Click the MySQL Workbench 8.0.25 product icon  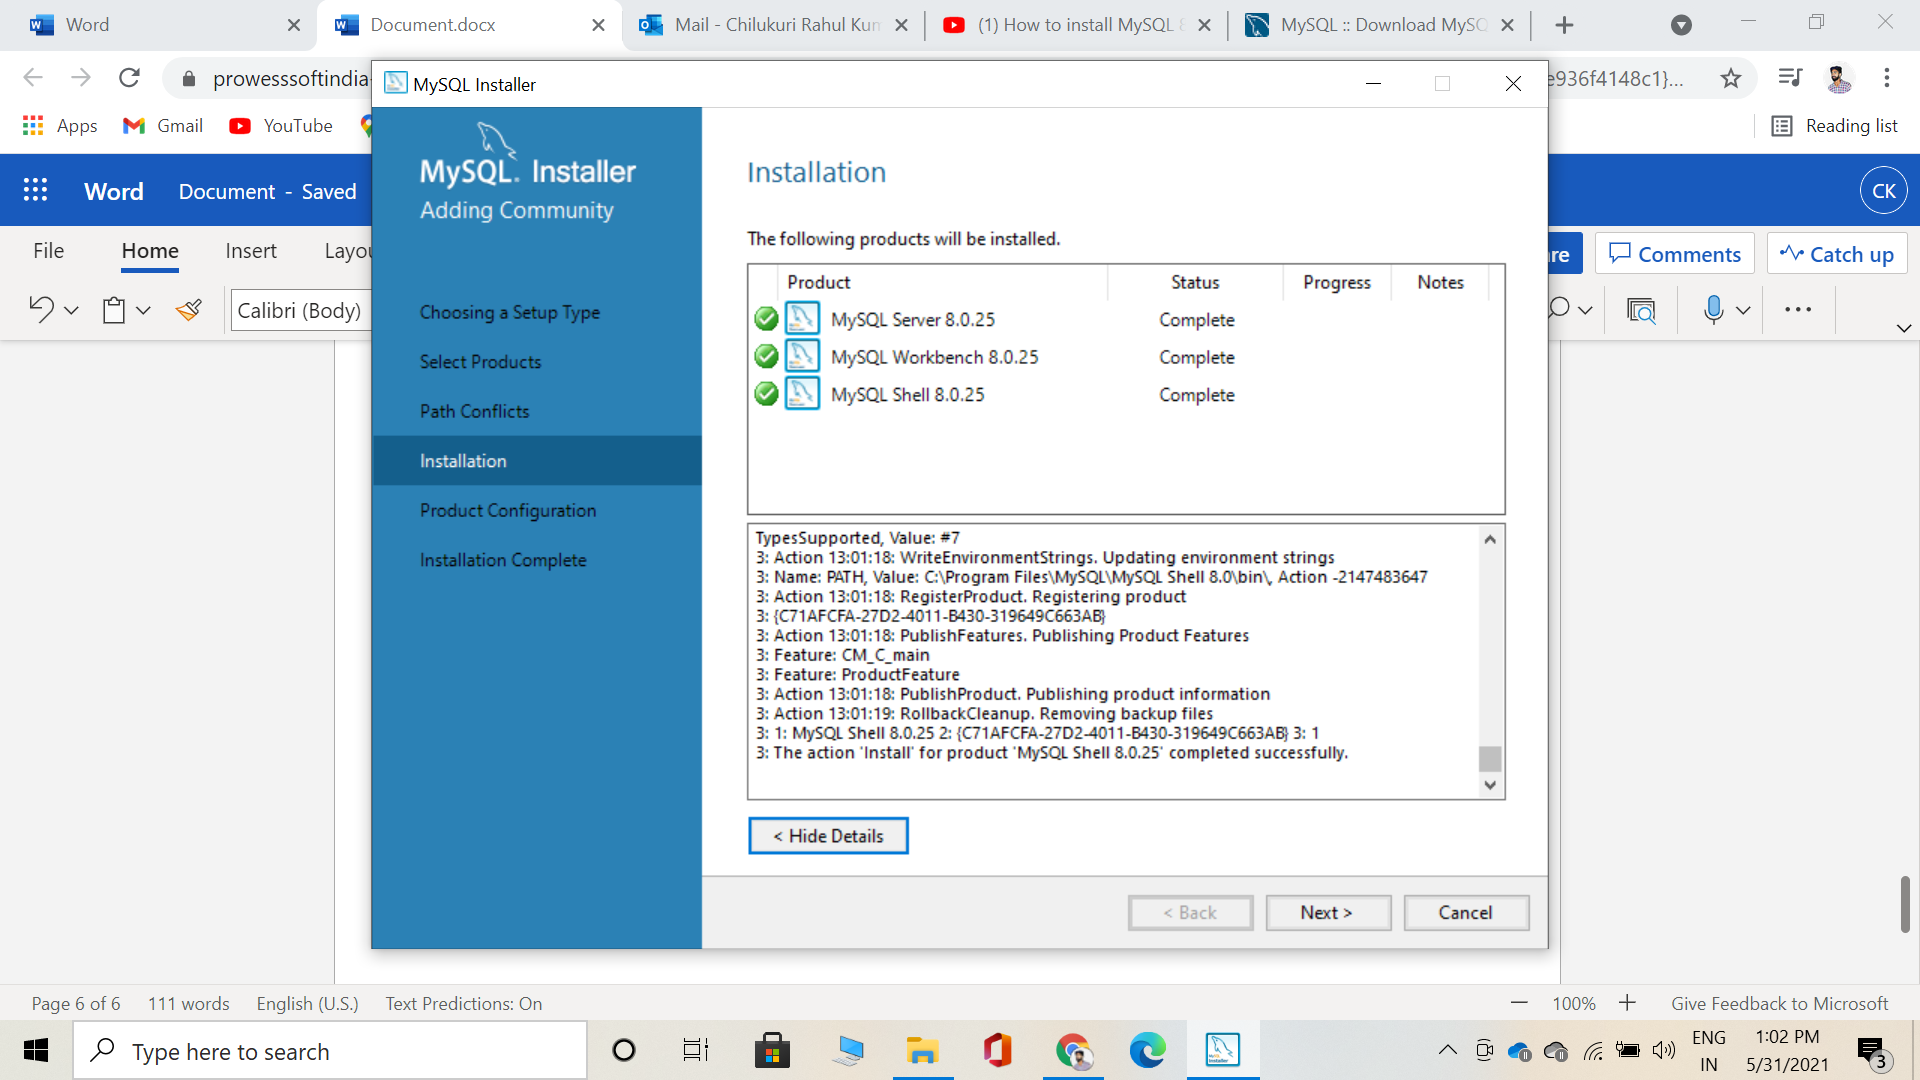[x=802, y=356]
